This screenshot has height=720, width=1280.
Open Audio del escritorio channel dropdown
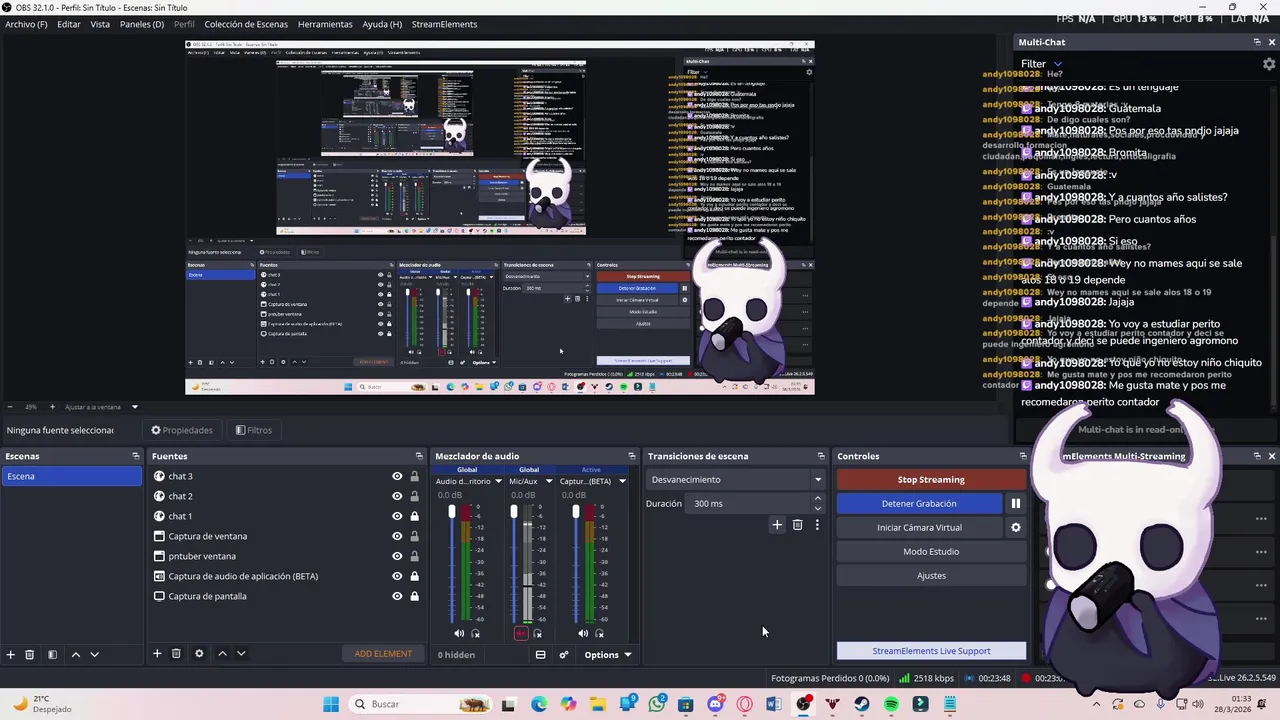point(498,481)
